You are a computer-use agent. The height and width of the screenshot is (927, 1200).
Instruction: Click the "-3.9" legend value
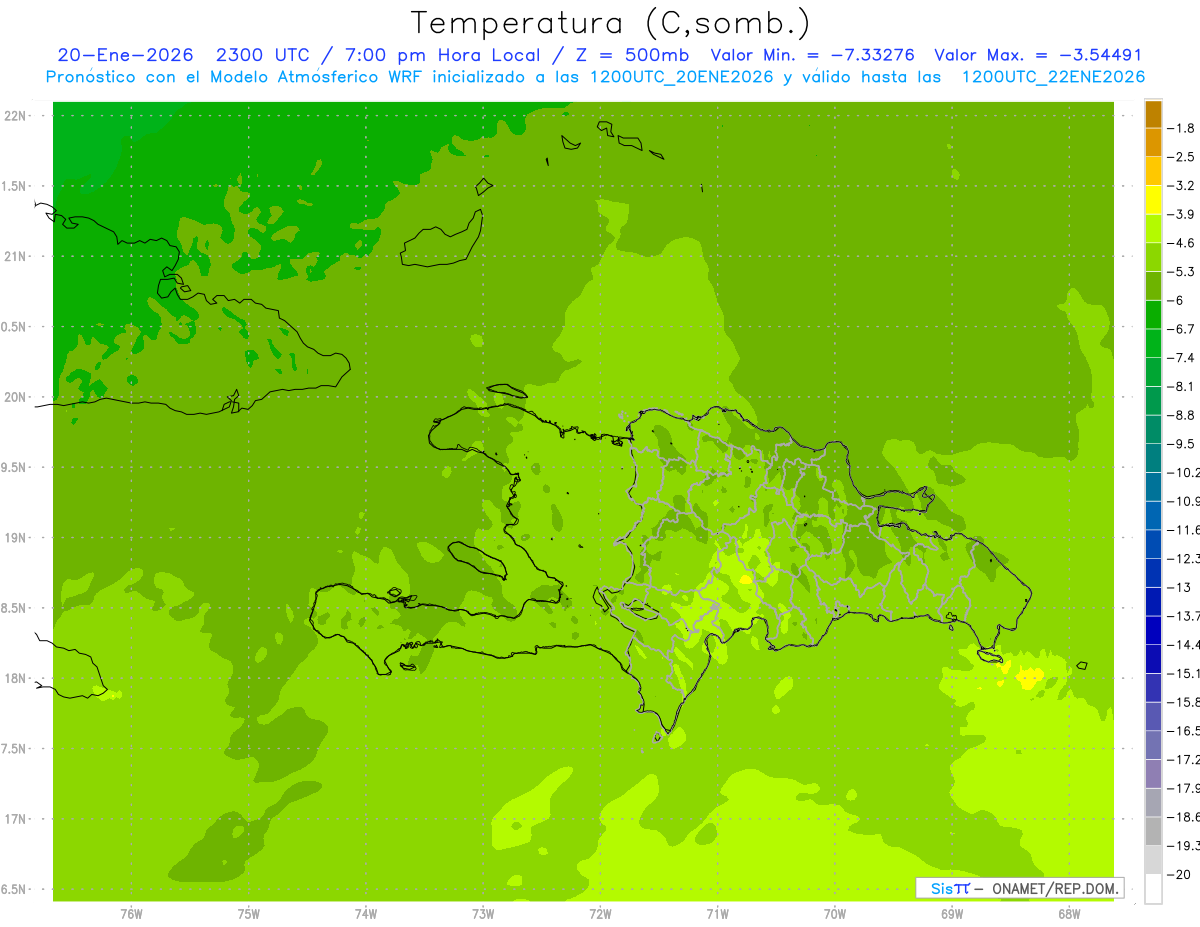point(1183,214)
